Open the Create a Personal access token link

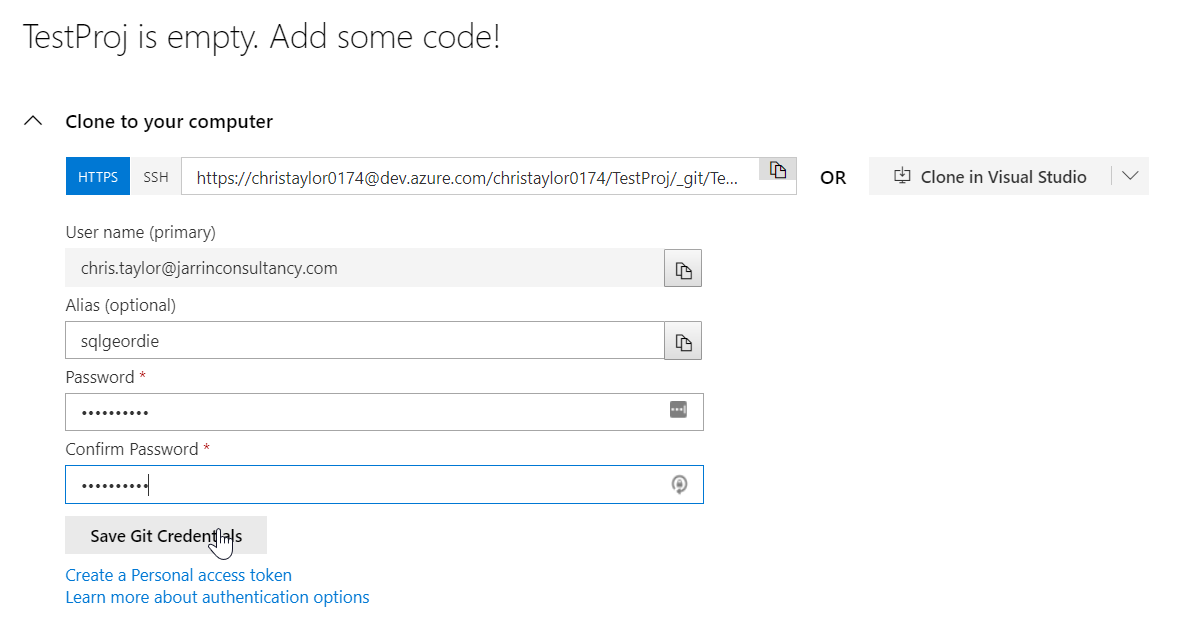pyautogui.click(x=178, y=575)
